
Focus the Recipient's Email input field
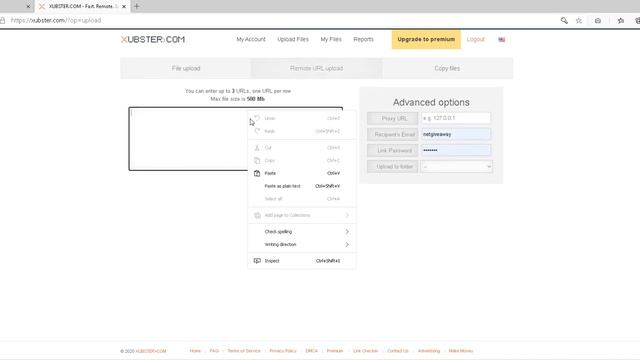(x=456, y=134)
